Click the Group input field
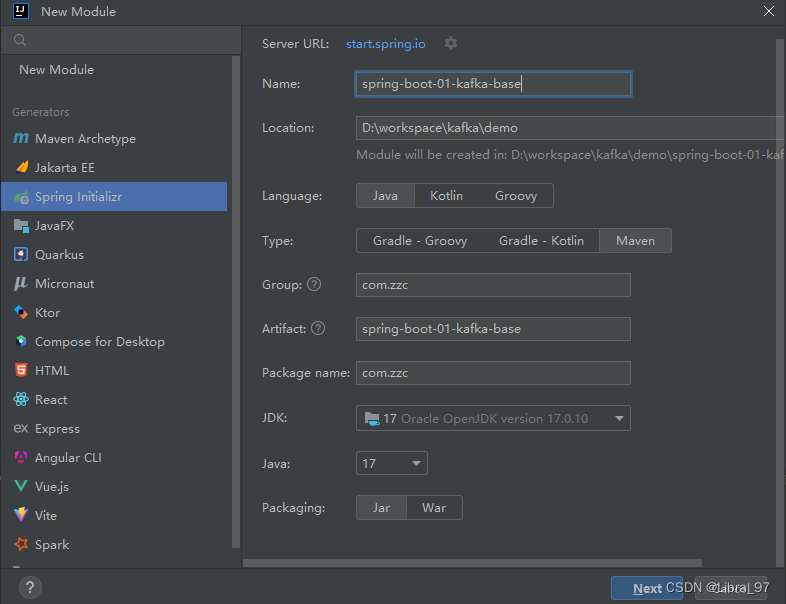Image resolution: width=786 pixels, height=604 pixels. click(x=493, y=285)
